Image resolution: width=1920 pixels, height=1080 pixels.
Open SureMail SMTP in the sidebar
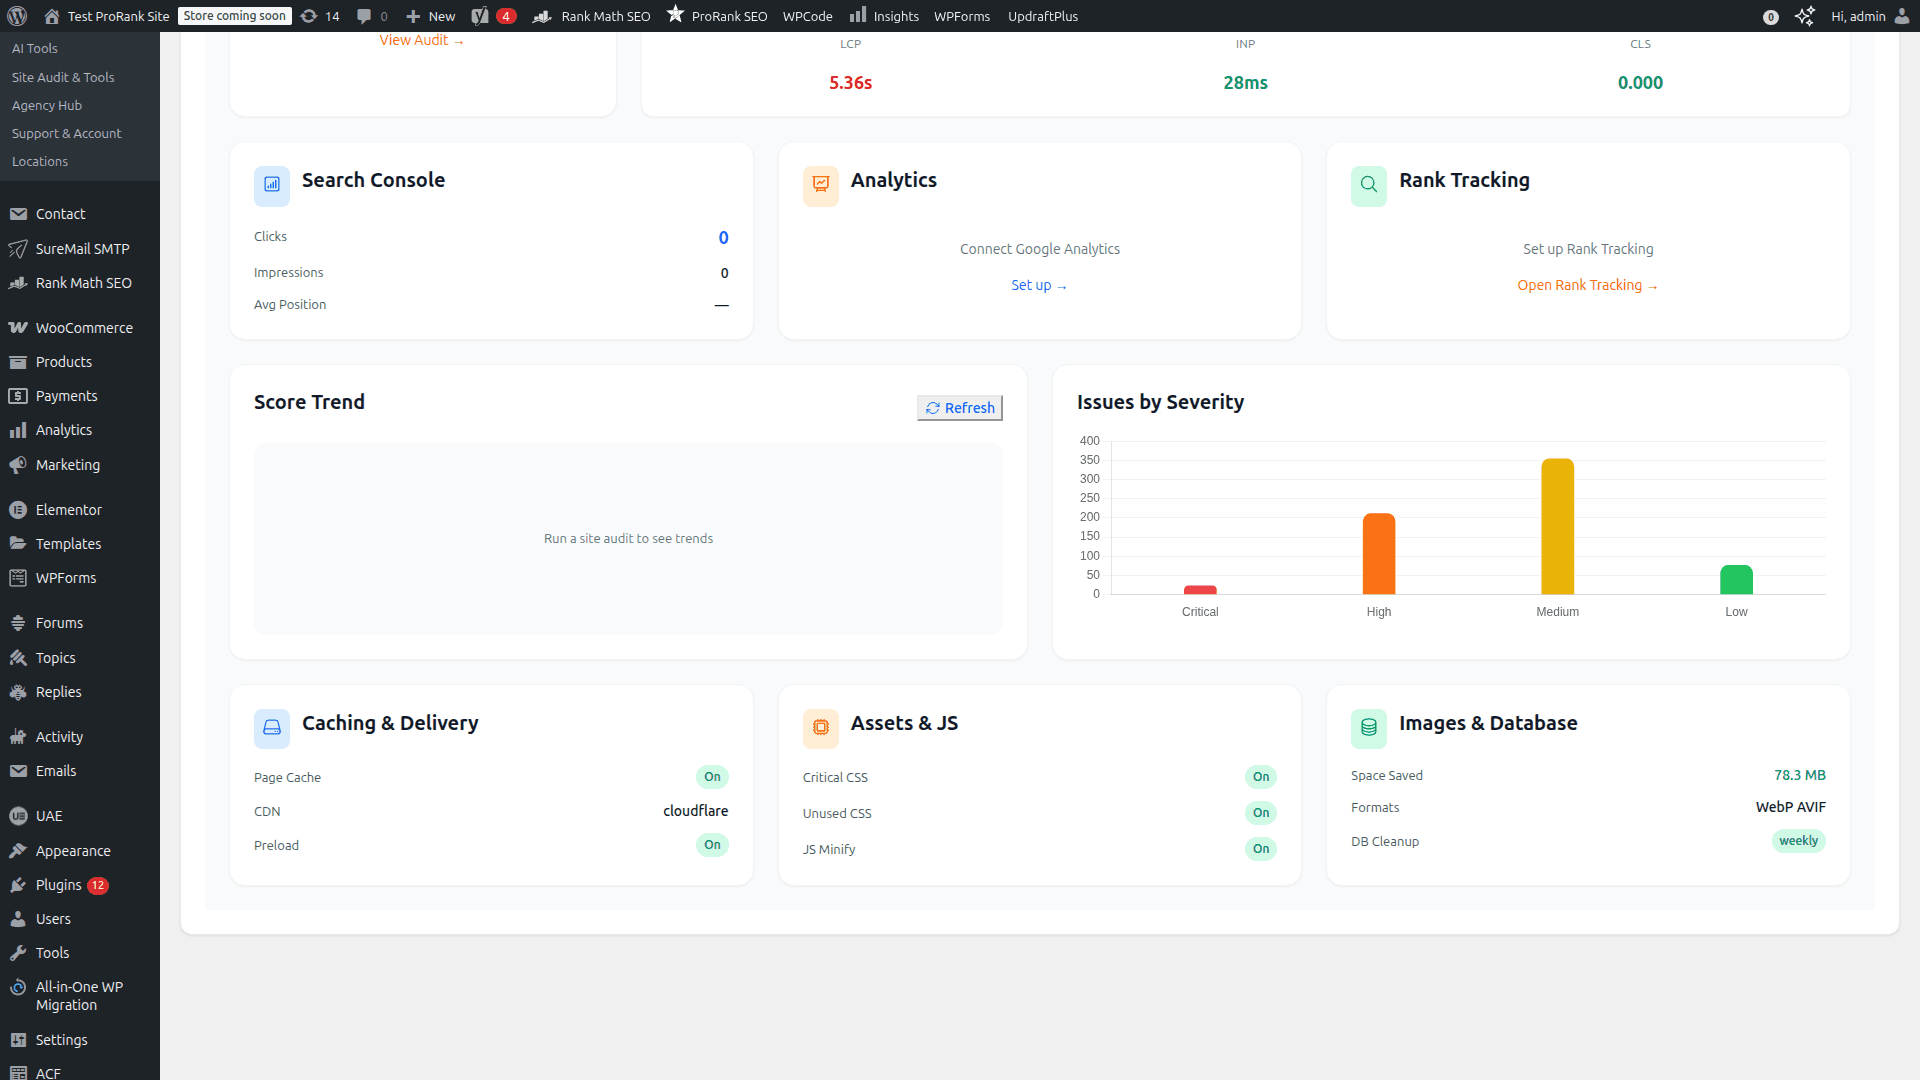(x=82, y=248)
